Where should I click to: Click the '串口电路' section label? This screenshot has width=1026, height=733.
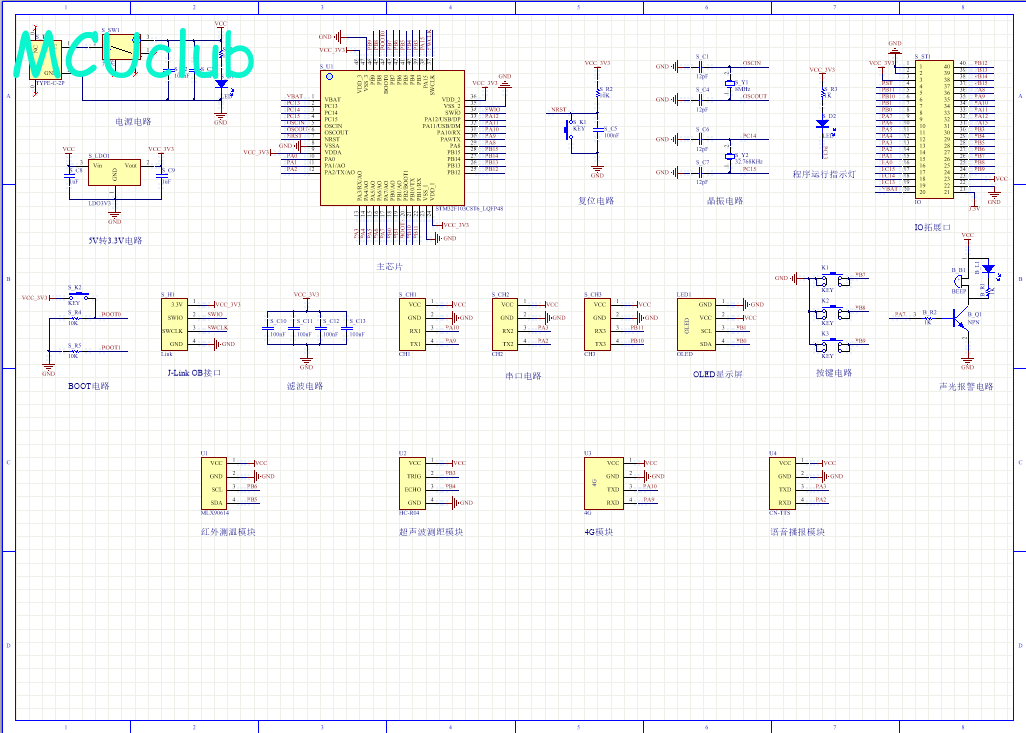point(523,376)
